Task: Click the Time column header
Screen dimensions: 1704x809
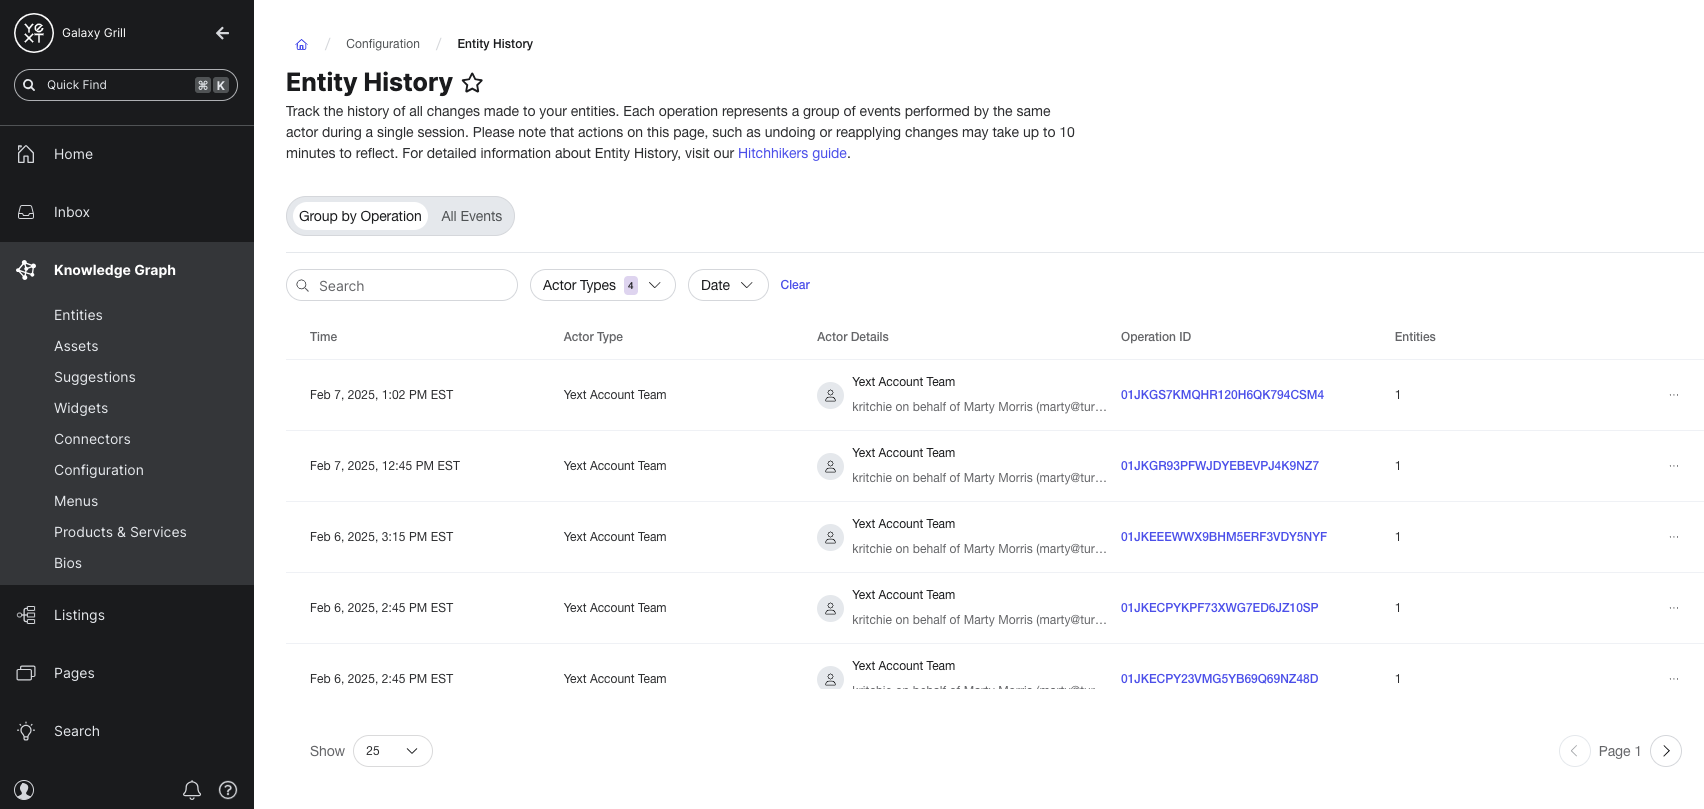Action: pyautogui.click(x=323, y=337)
